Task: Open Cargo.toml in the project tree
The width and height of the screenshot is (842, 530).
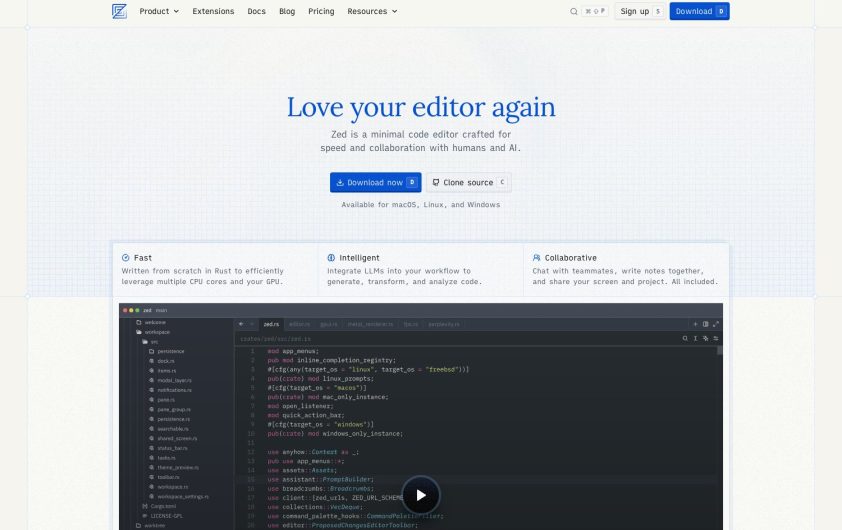Action: coord(159,506)
